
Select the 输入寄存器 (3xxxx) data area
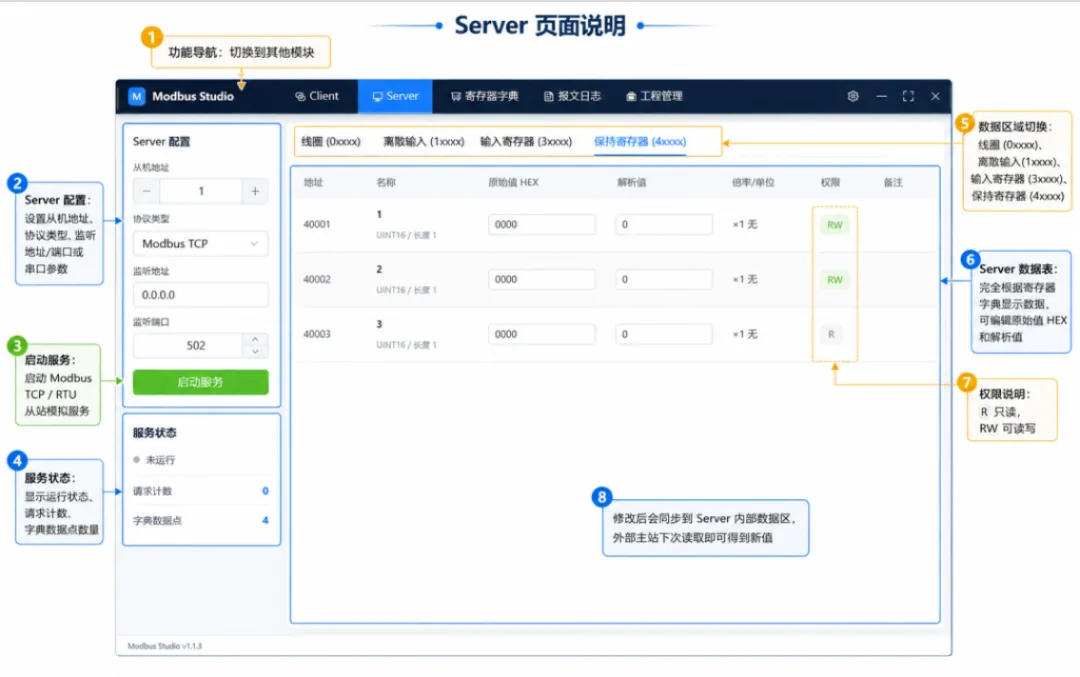pos(526,142)
